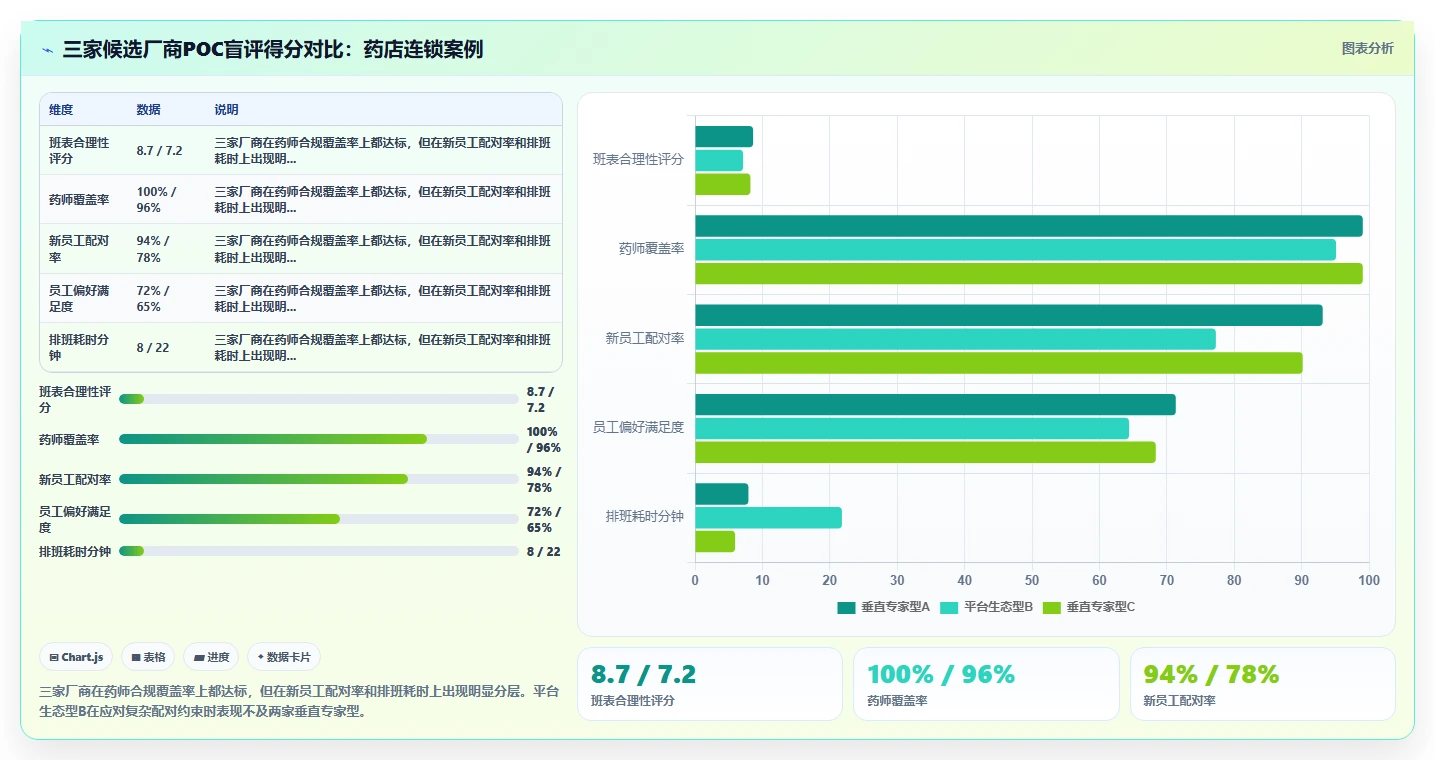
Task: Click the 垂直专家型A bar for 药师覆盖率
Action: coord(1028,226)
